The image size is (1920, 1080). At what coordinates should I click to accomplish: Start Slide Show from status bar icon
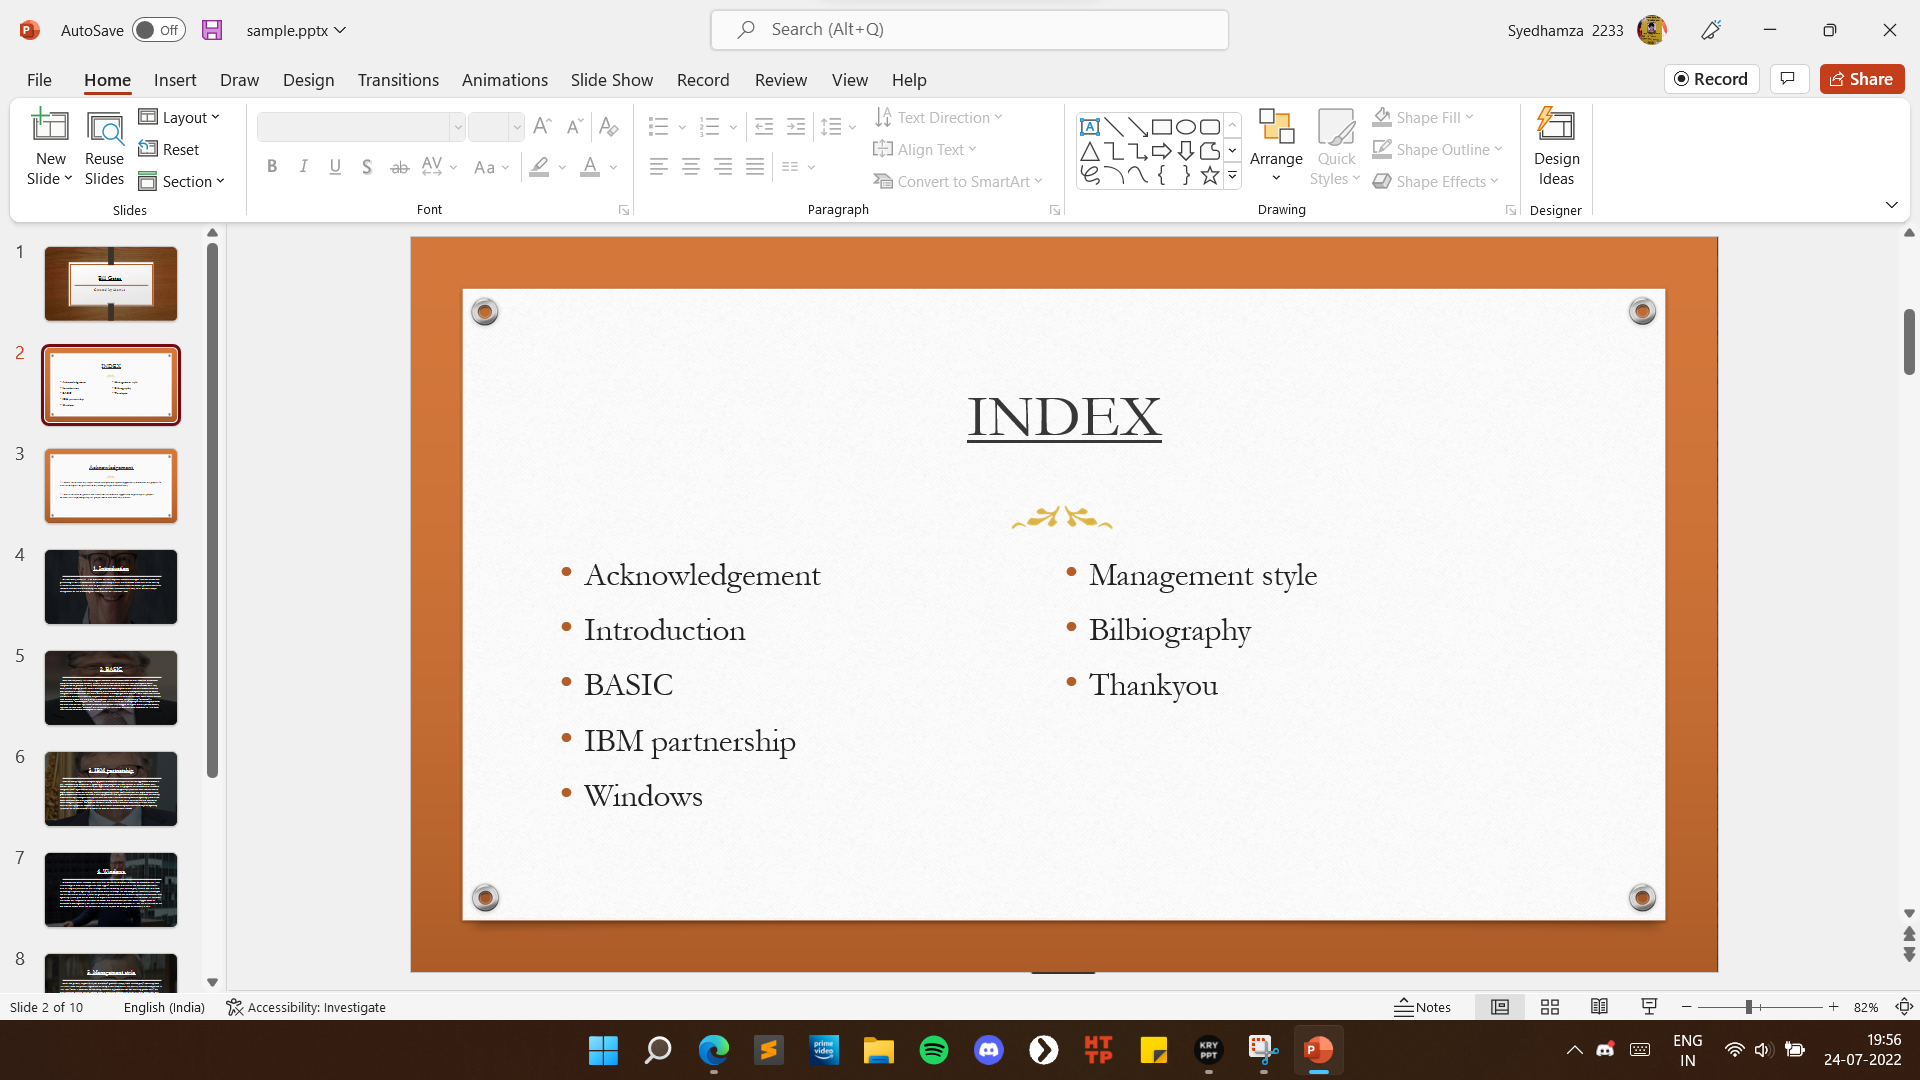click(x=1649, y=1007)
